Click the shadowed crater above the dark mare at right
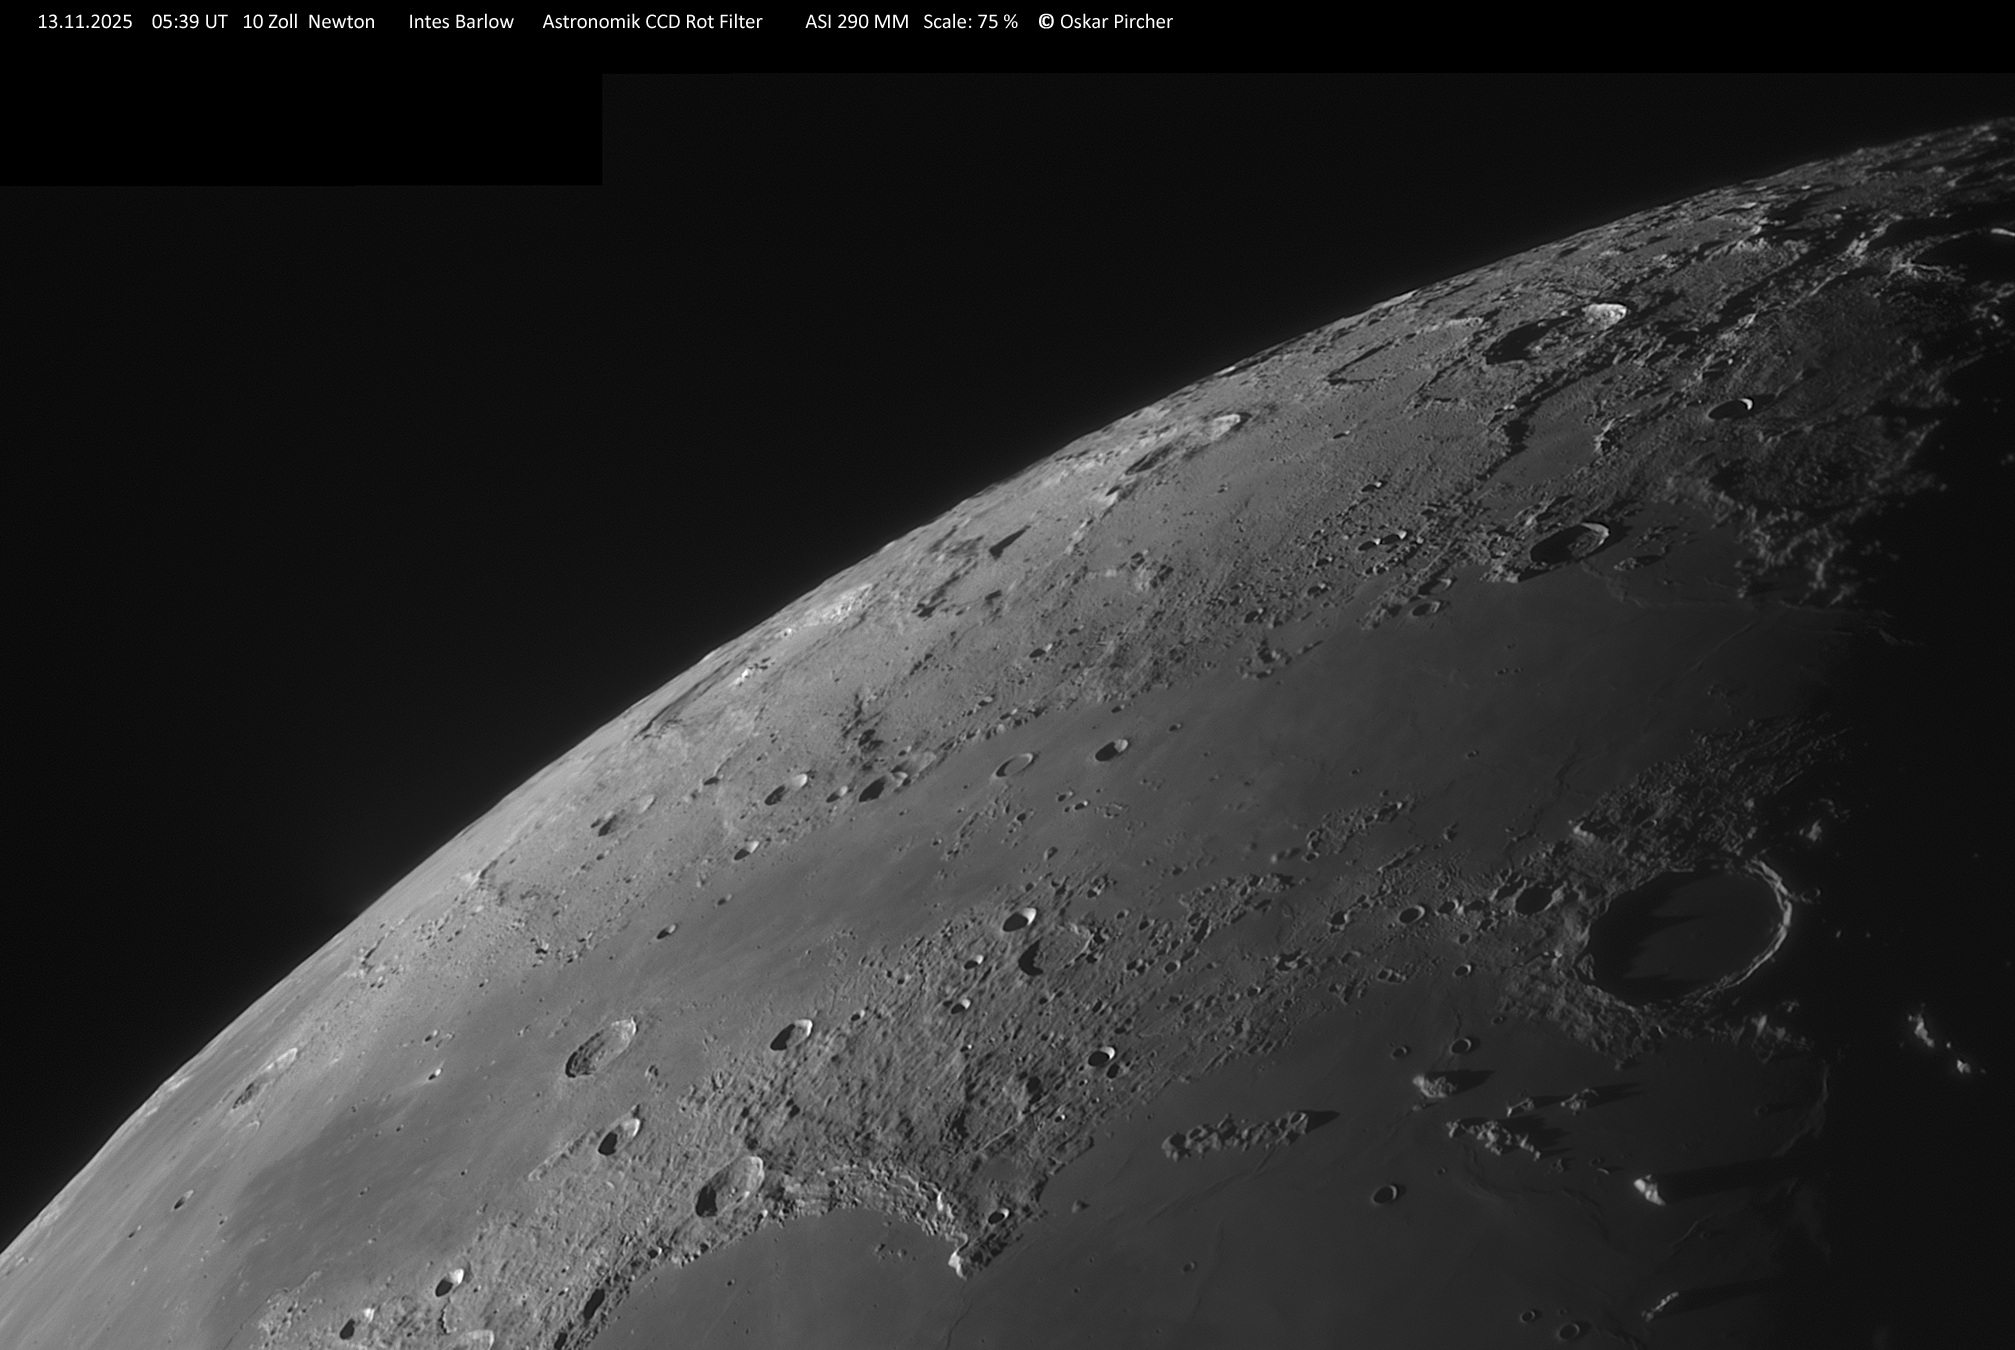Viewport: 2015px width, 1350px height. 1568,543
